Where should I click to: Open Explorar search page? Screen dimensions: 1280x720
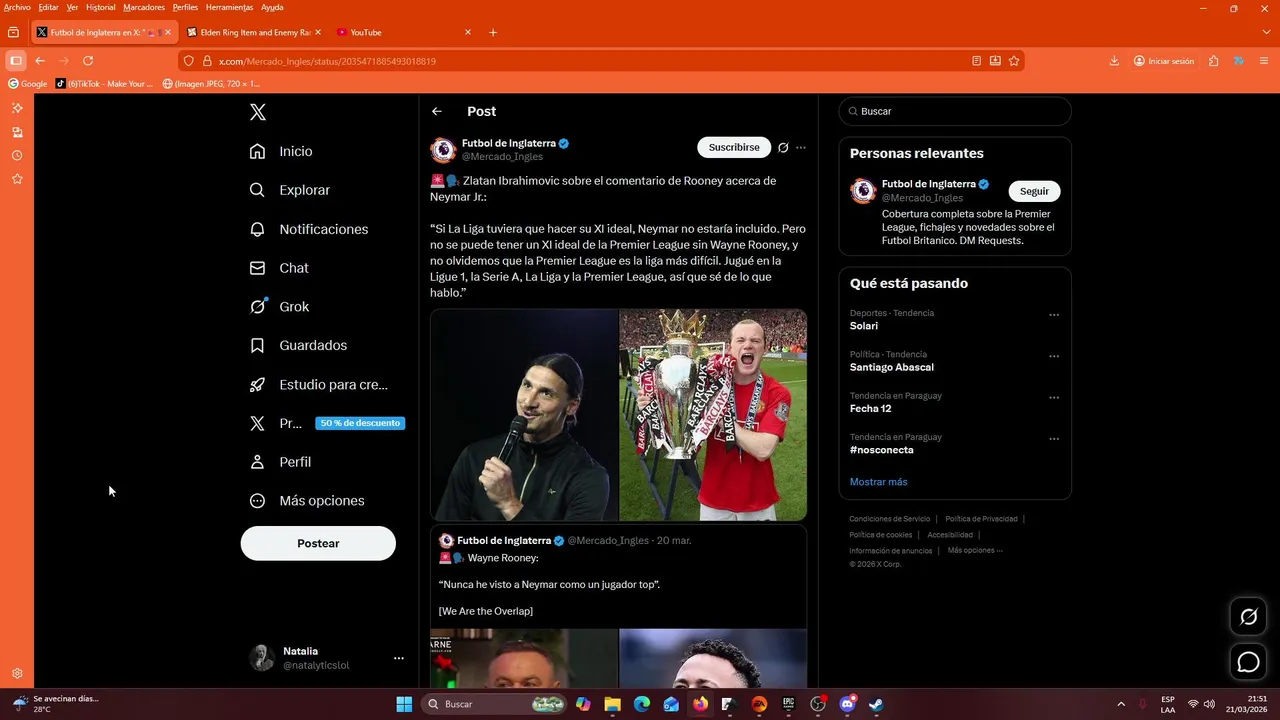click(x=290, y=190)
